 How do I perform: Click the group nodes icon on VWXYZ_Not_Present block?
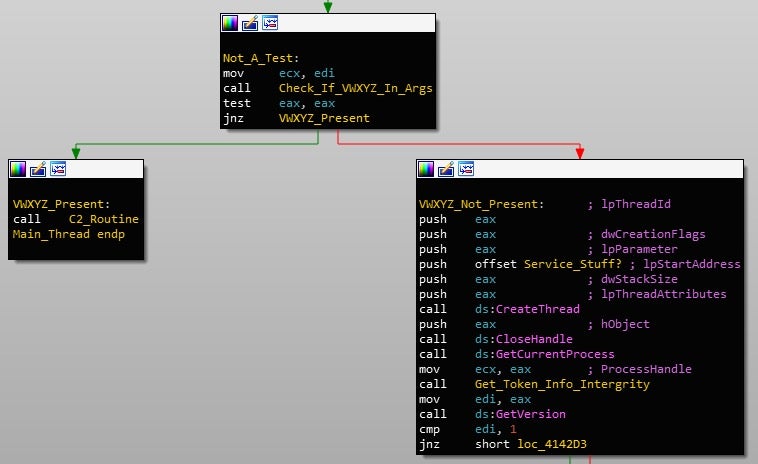[465, 169]
